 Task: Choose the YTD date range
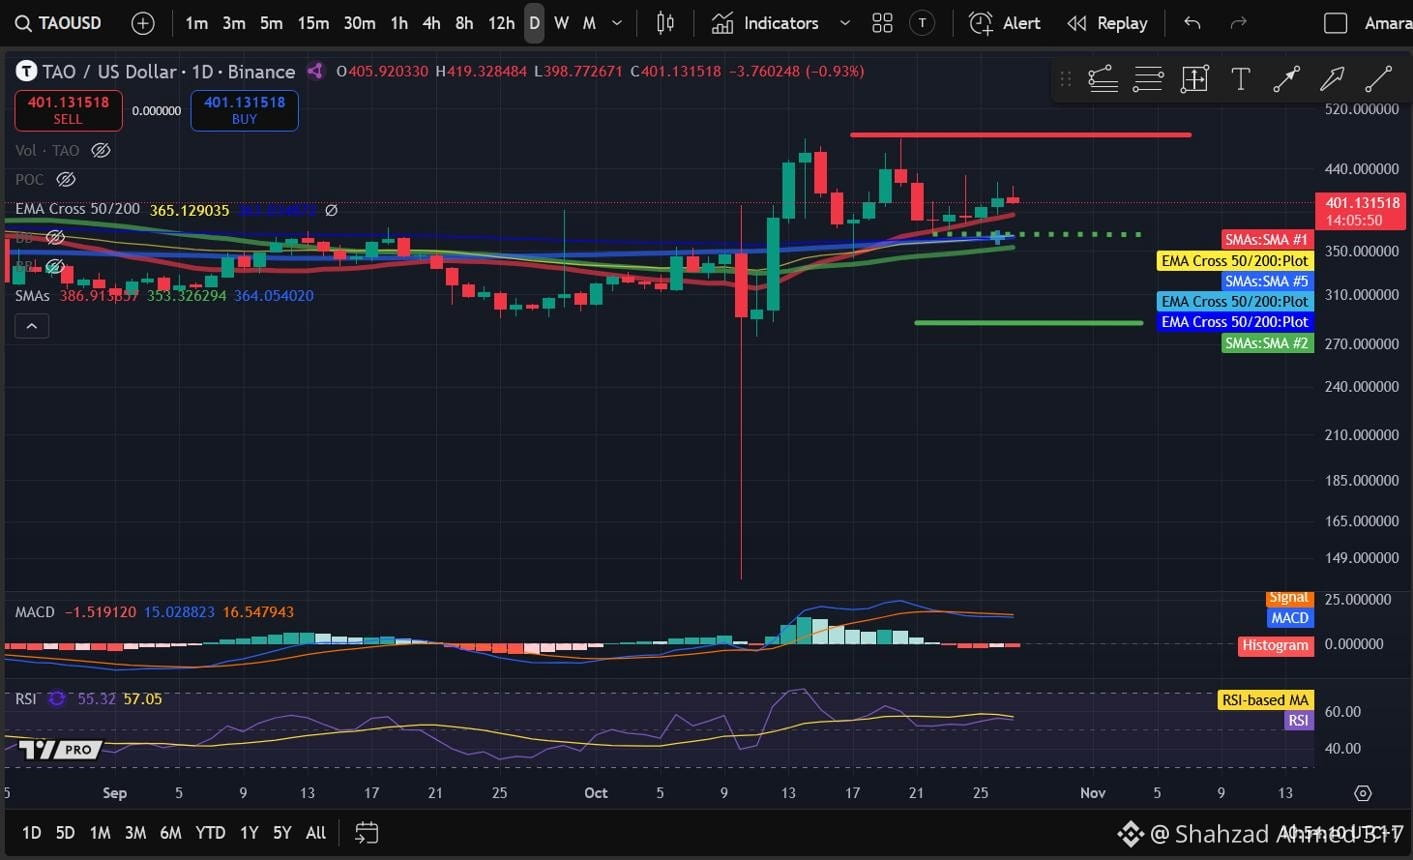click(x=210, y=833)
